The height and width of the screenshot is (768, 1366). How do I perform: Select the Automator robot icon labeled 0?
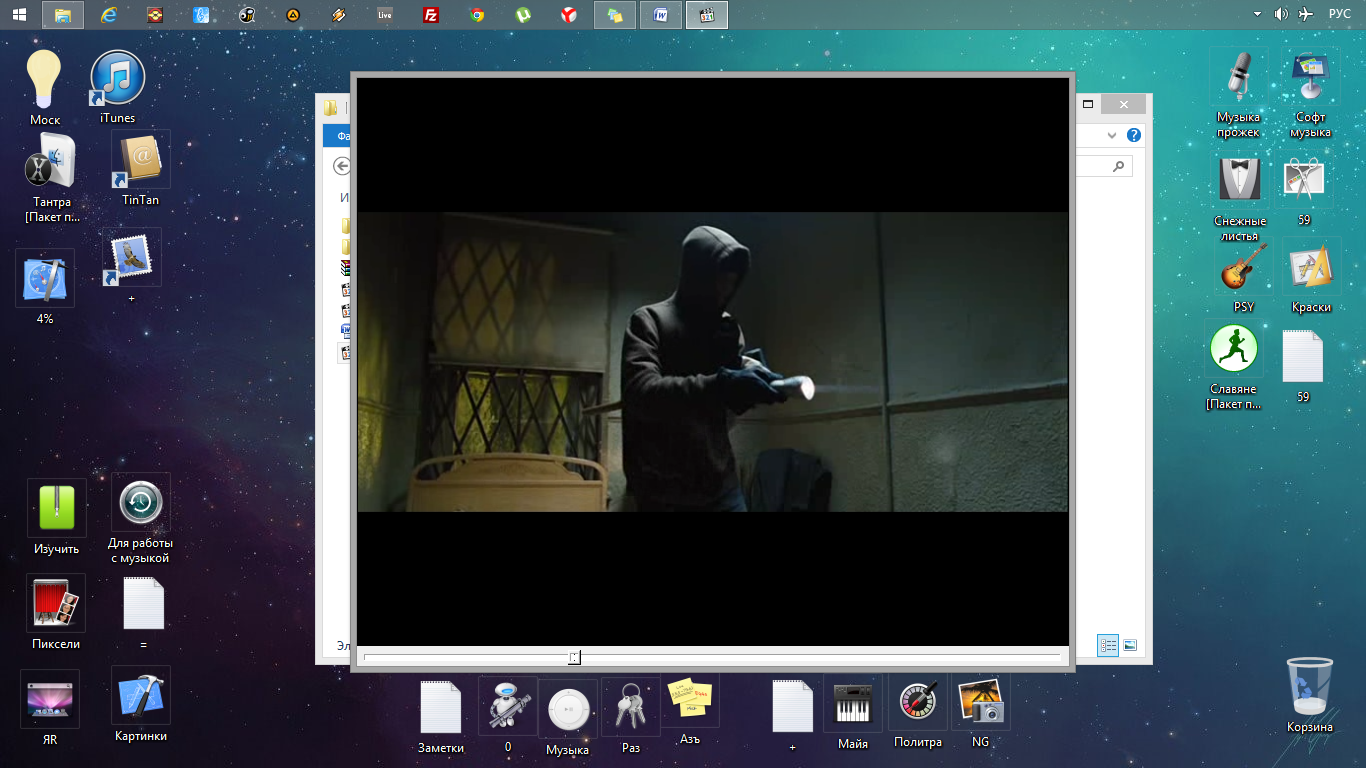[x=508, y=716]
